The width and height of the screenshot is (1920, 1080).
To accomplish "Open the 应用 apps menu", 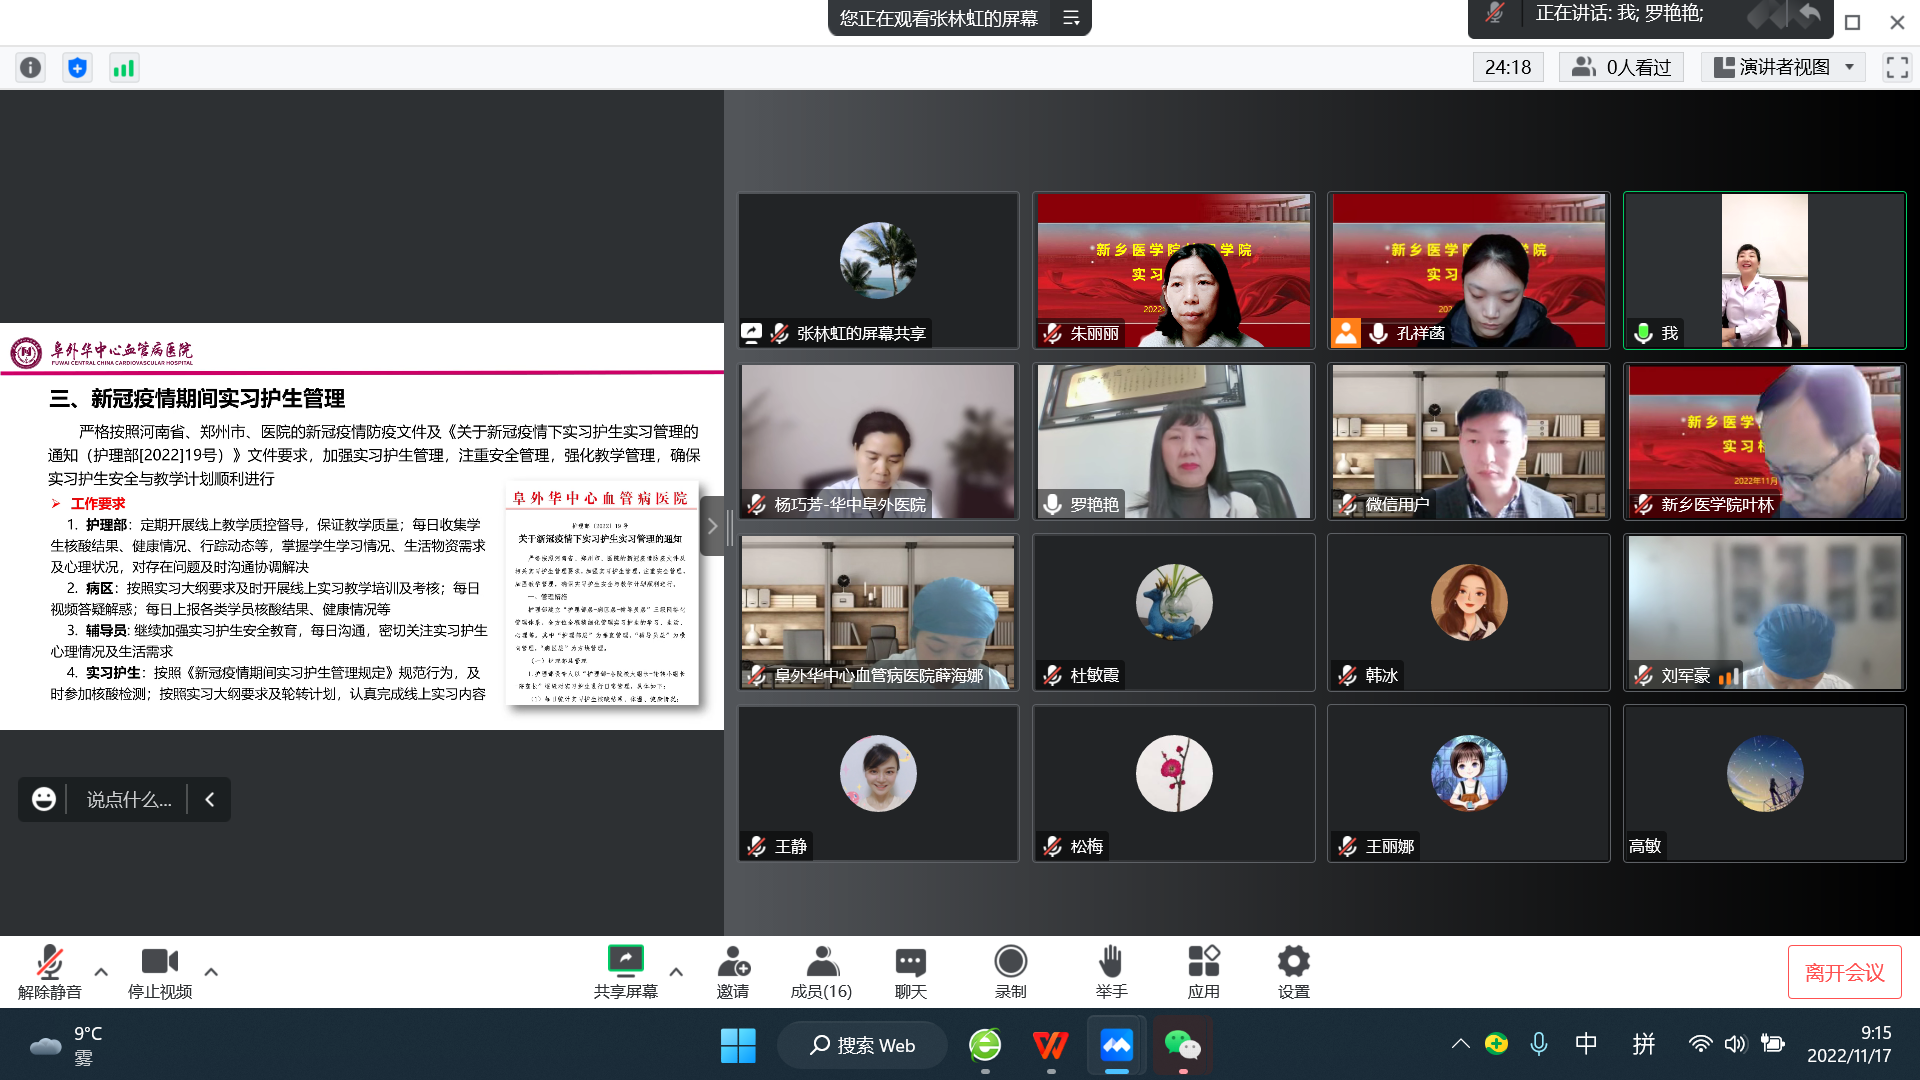I will click(x=1203, y=972).
